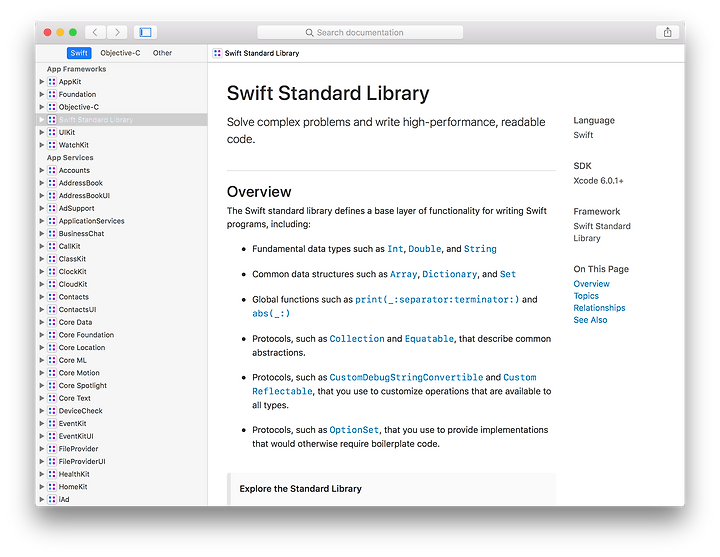Click the Core Spotlight framework icon
This screenshot has height=557, width=720.
(52, 386)
